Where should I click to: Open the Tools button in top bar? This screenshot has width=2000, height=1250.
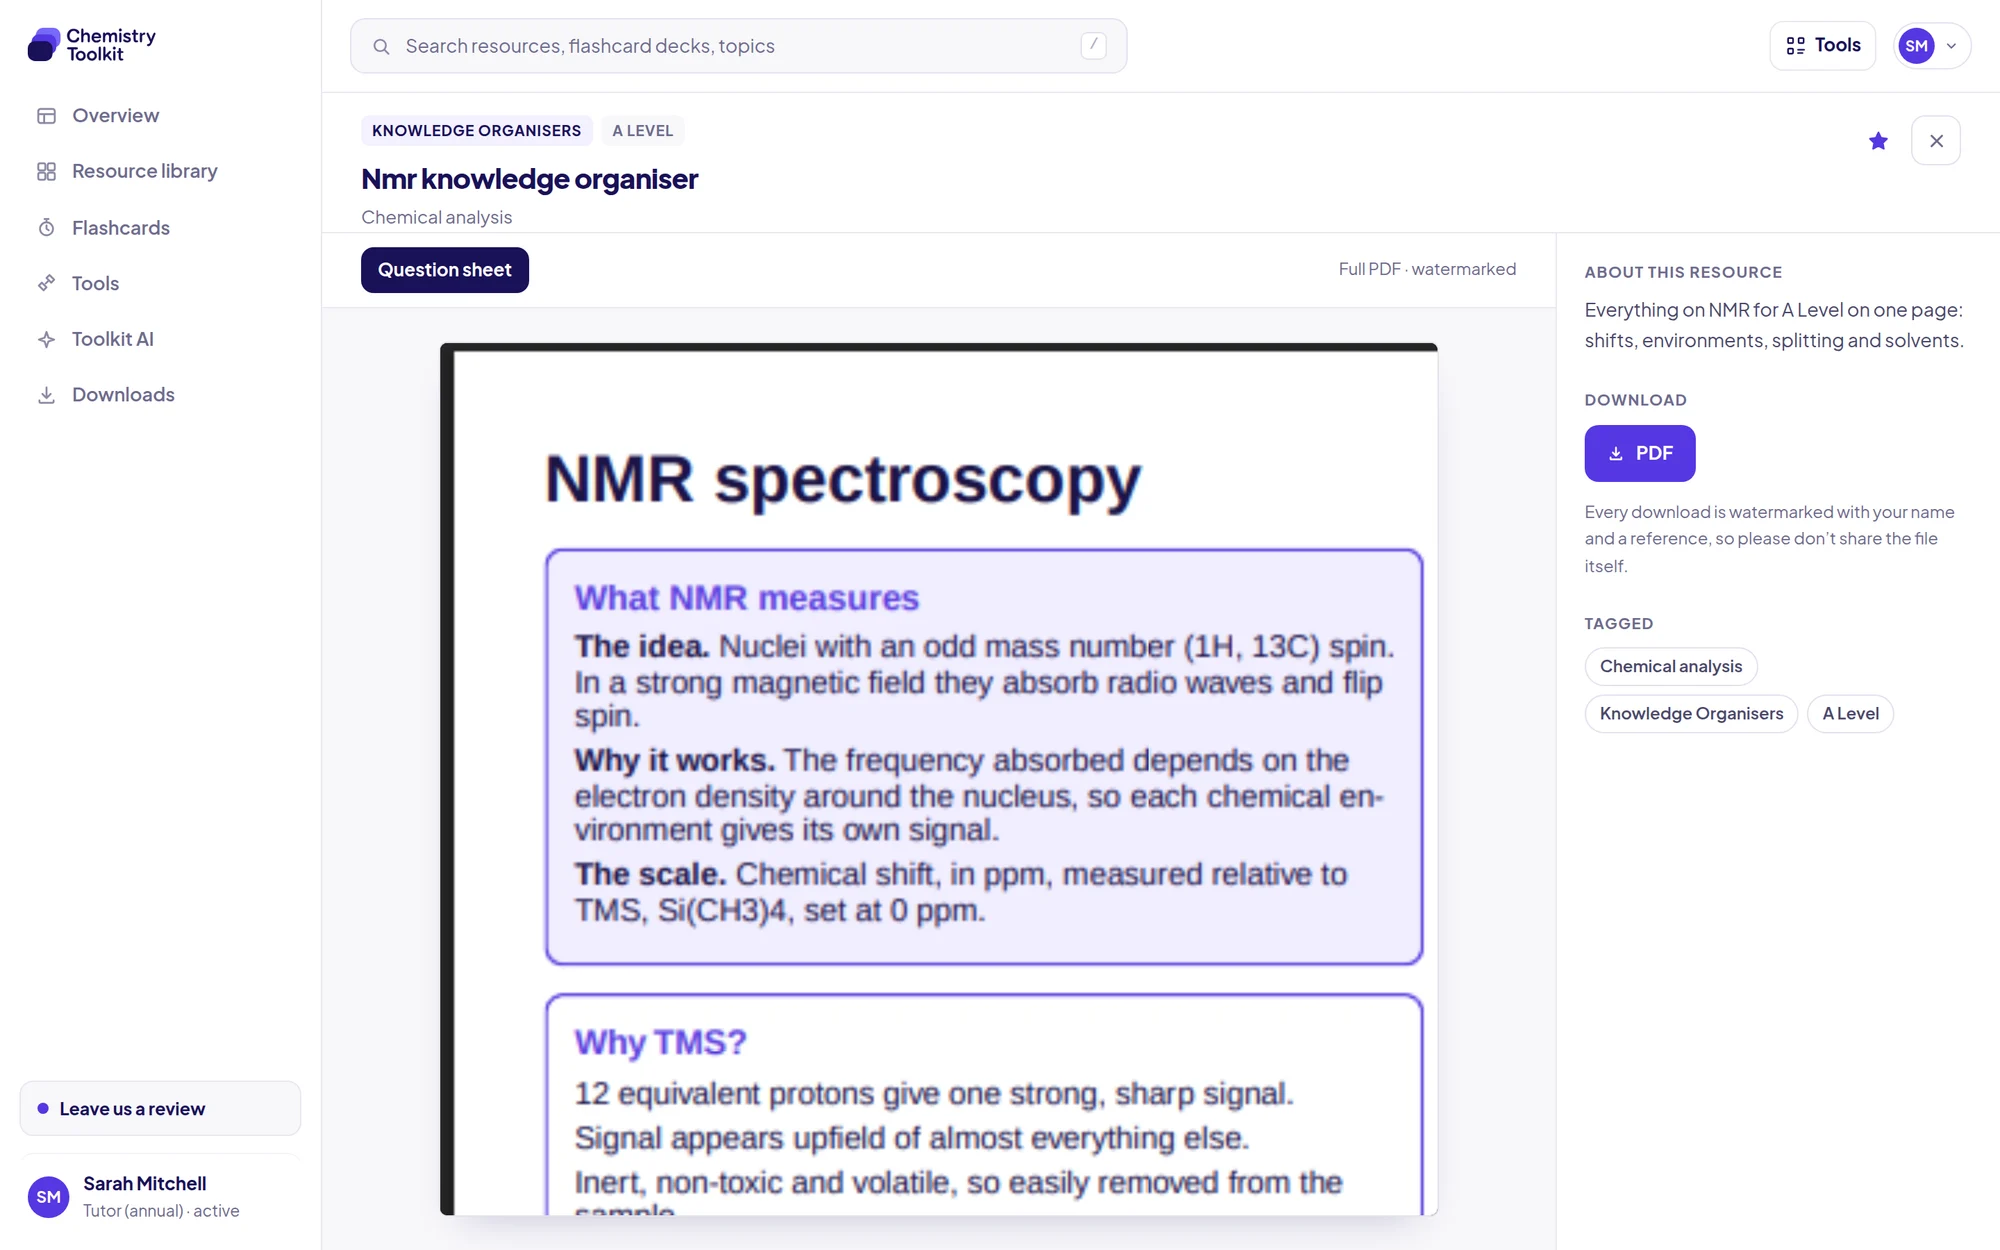click(x=1822, y=46)
